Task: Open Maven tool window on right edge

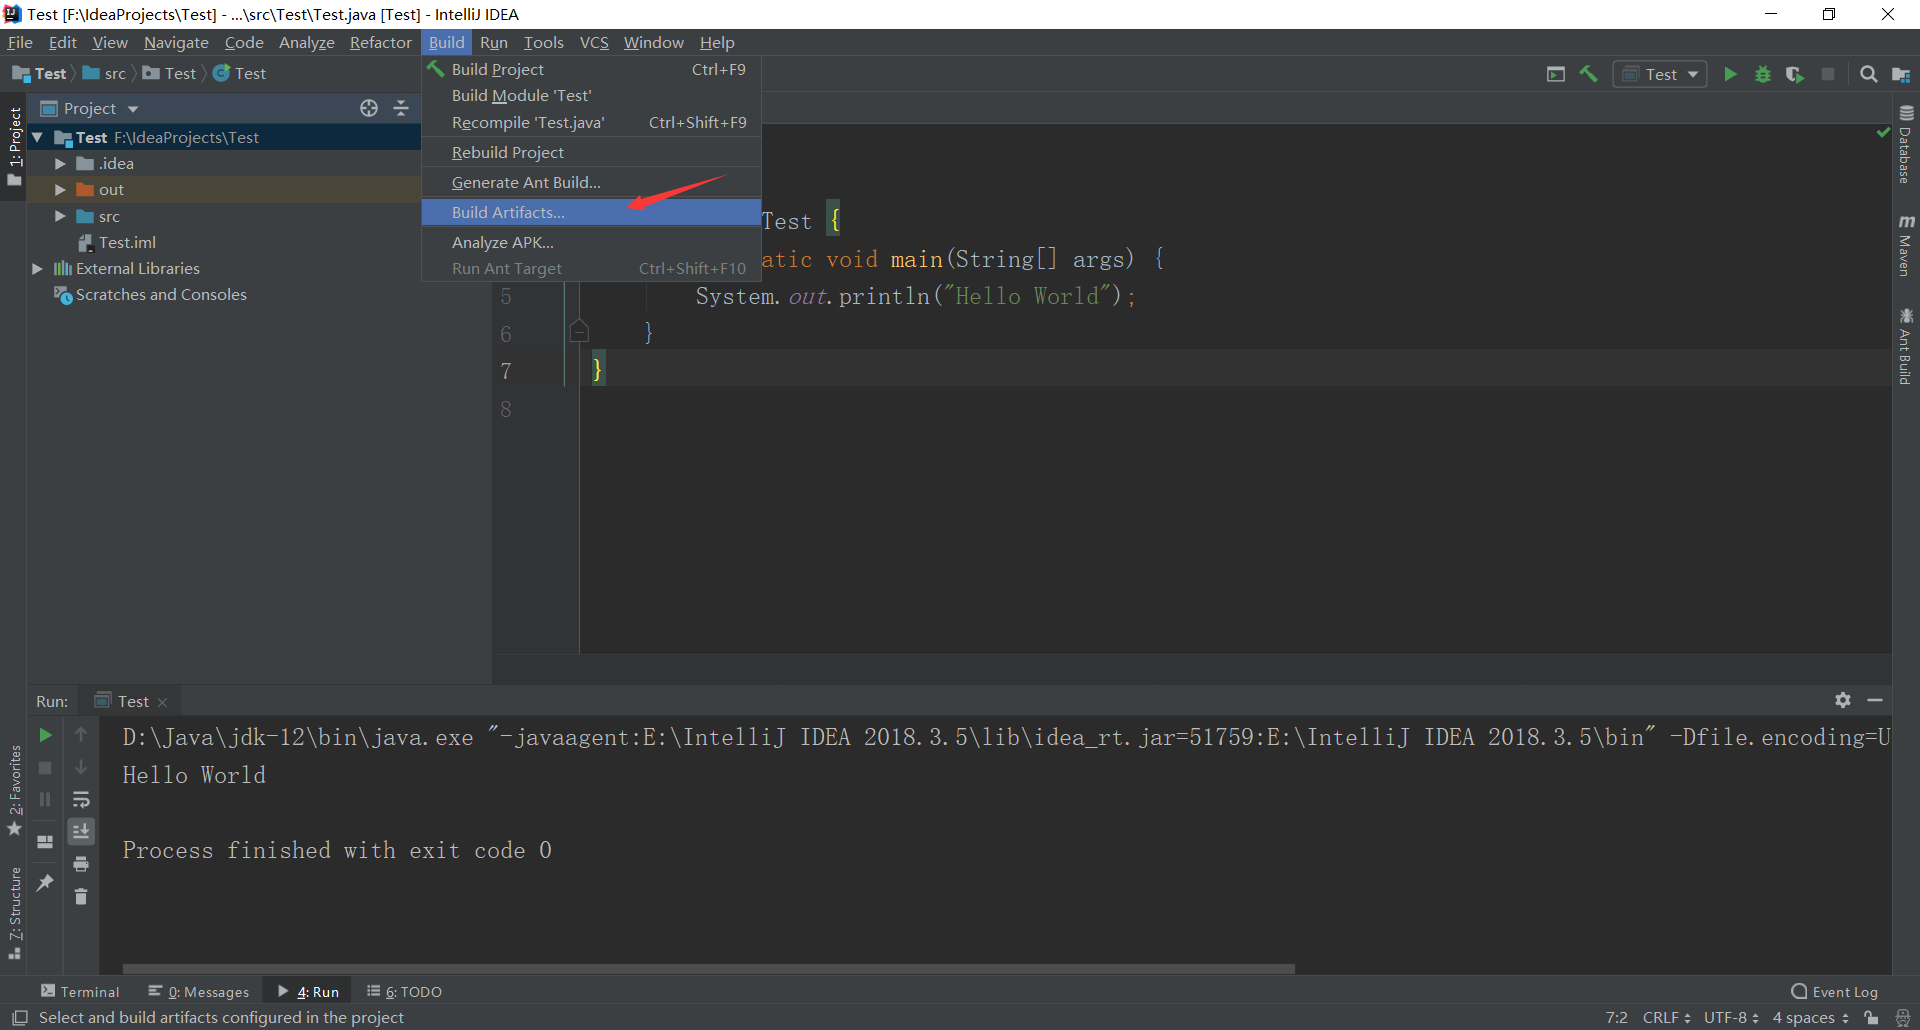Action: click(x=1905, y=245)
